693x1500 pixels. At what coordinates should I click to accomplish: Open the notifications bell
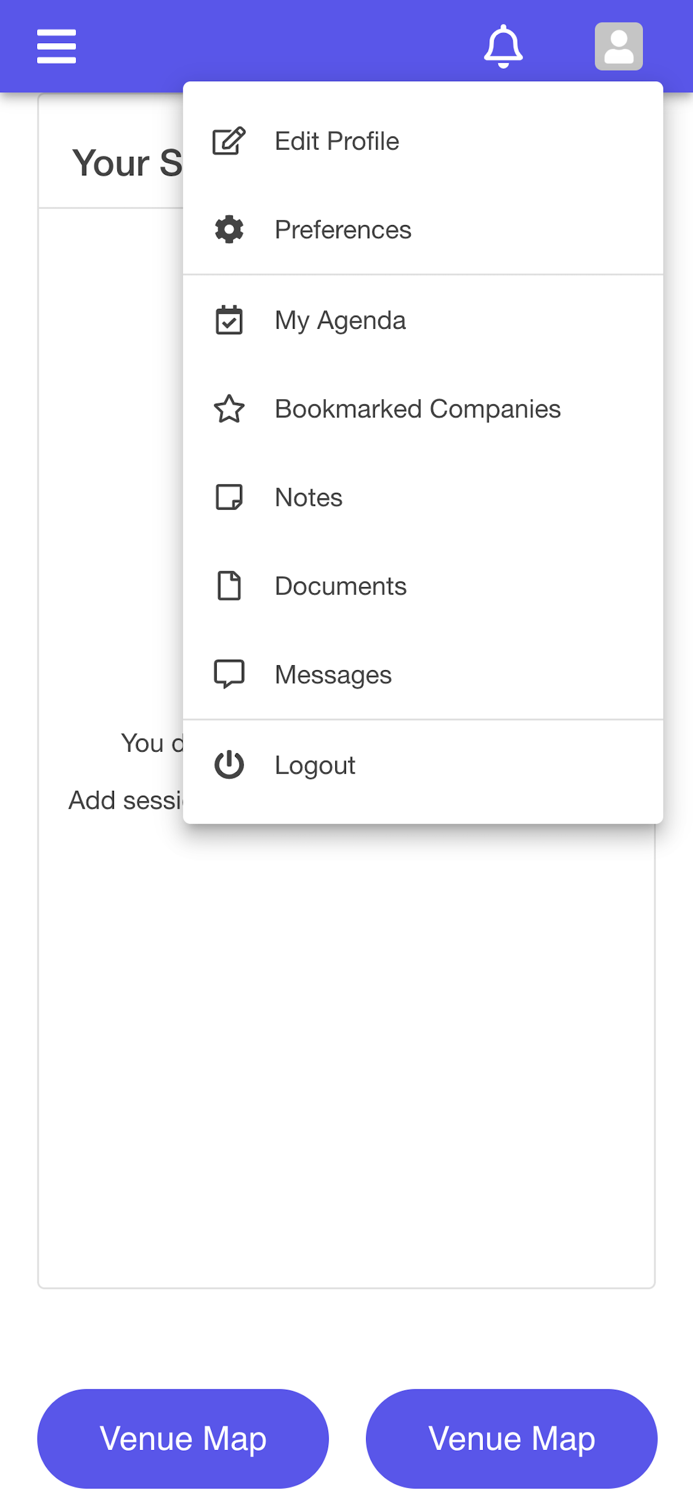[503, 47]
